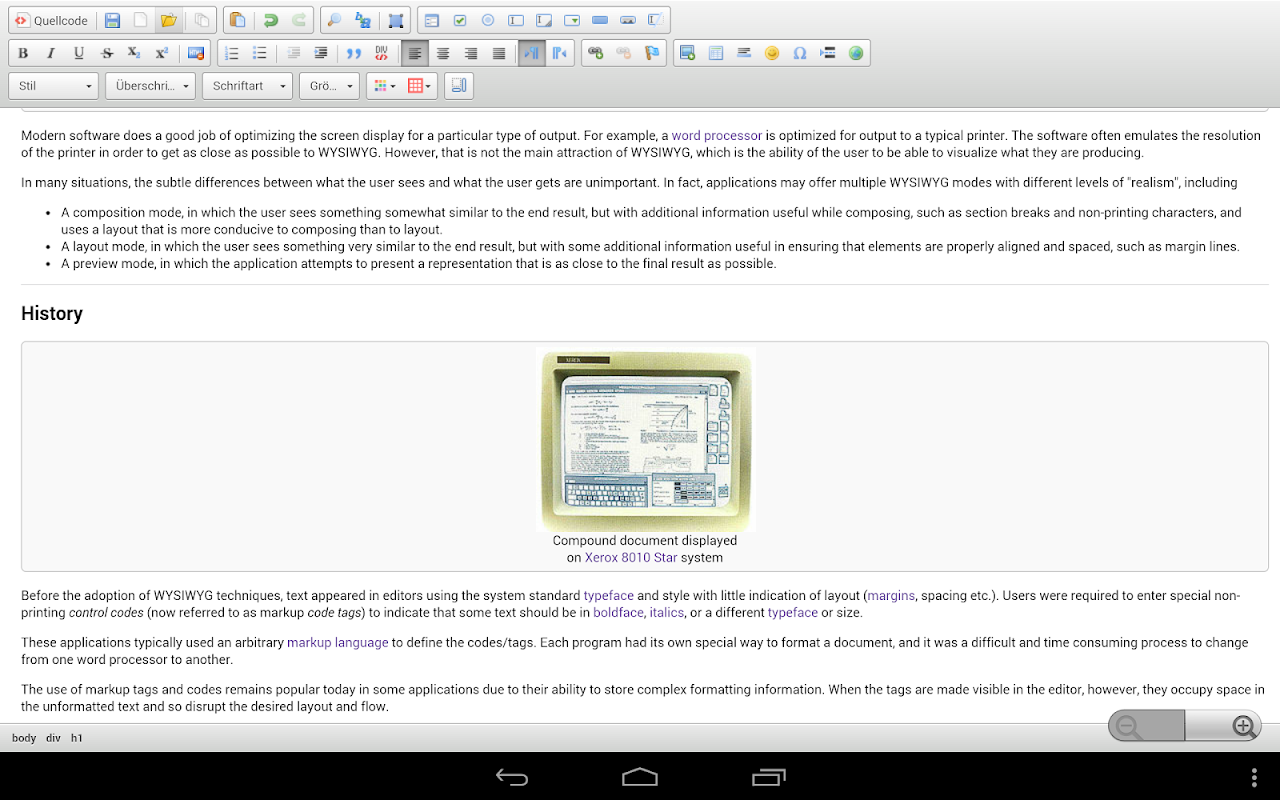Select 'h1' in the elements path
The image size is (1280, 800).
coord(77,738)
